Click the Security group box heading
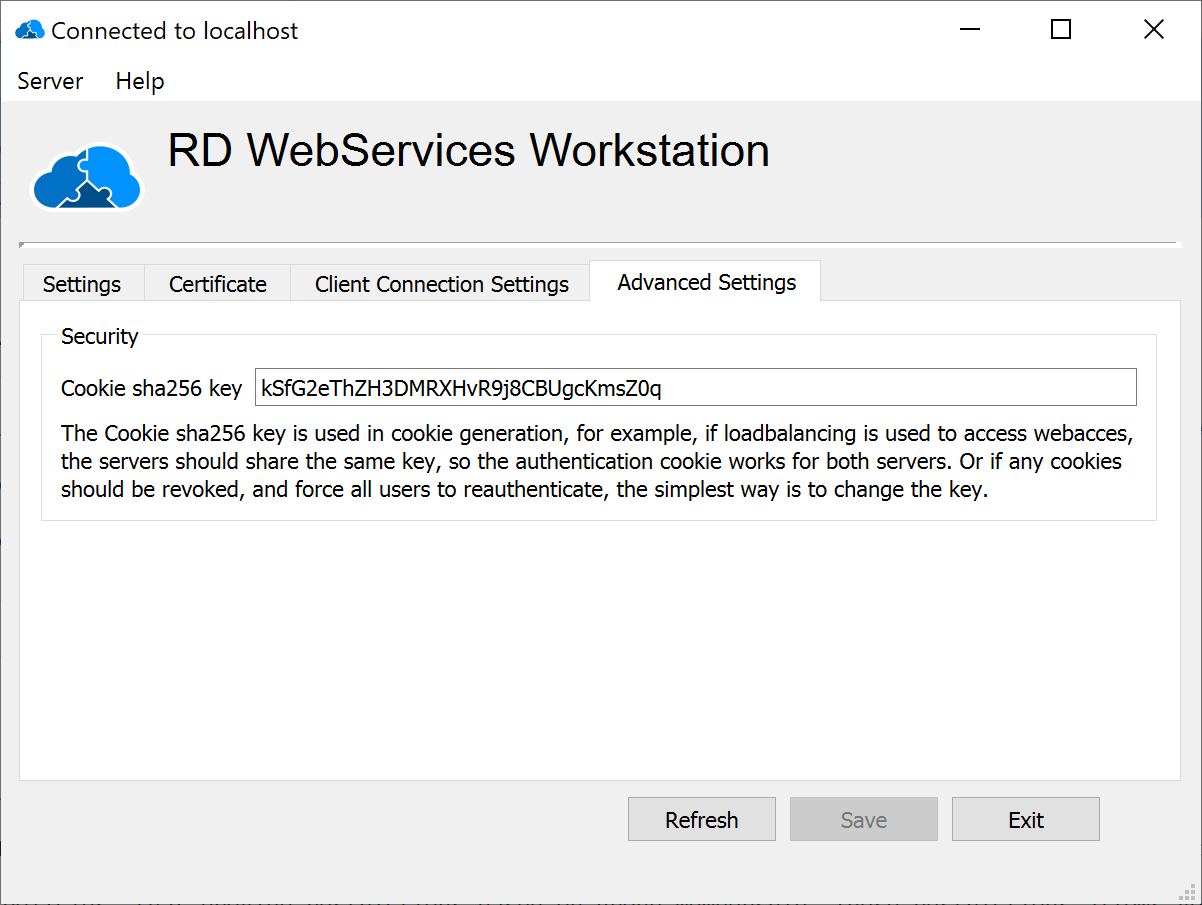This screenshot has height=905, width=1202. (99, 336)
